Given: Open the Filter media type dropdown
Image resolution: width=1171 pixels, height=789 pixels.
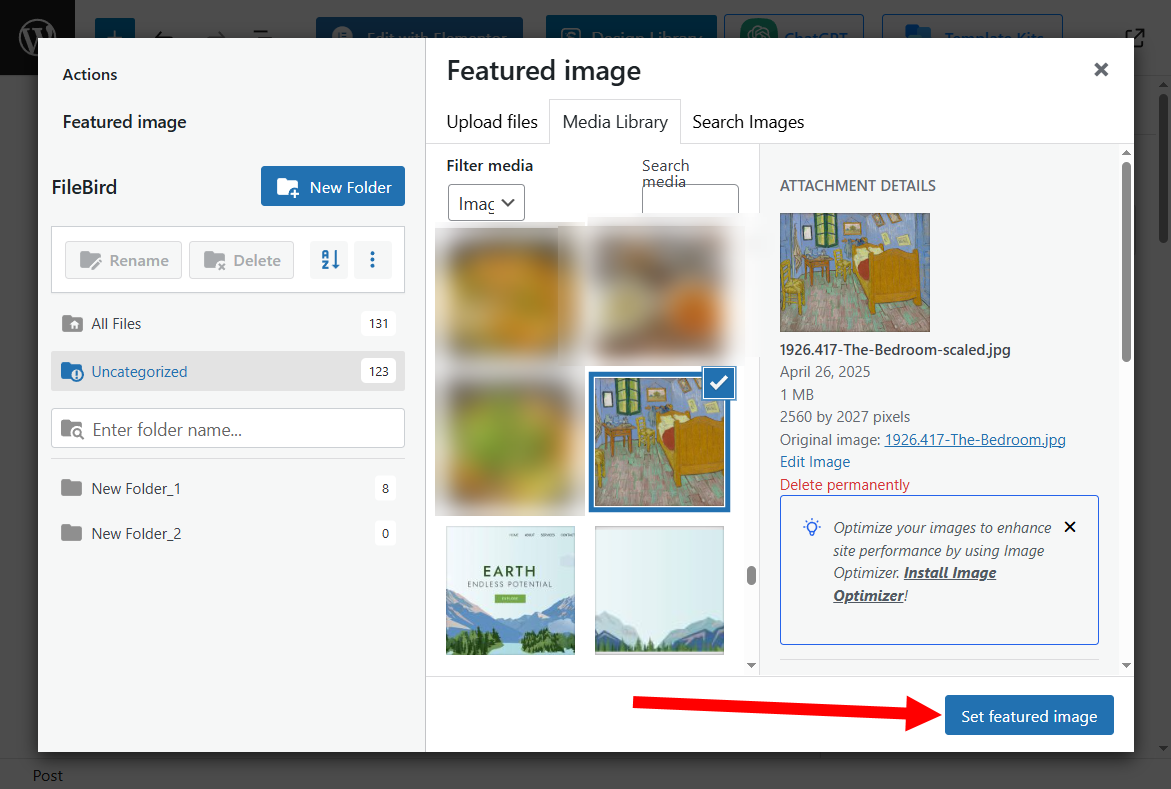Looking at the screenshot, I should coord(486,202).
